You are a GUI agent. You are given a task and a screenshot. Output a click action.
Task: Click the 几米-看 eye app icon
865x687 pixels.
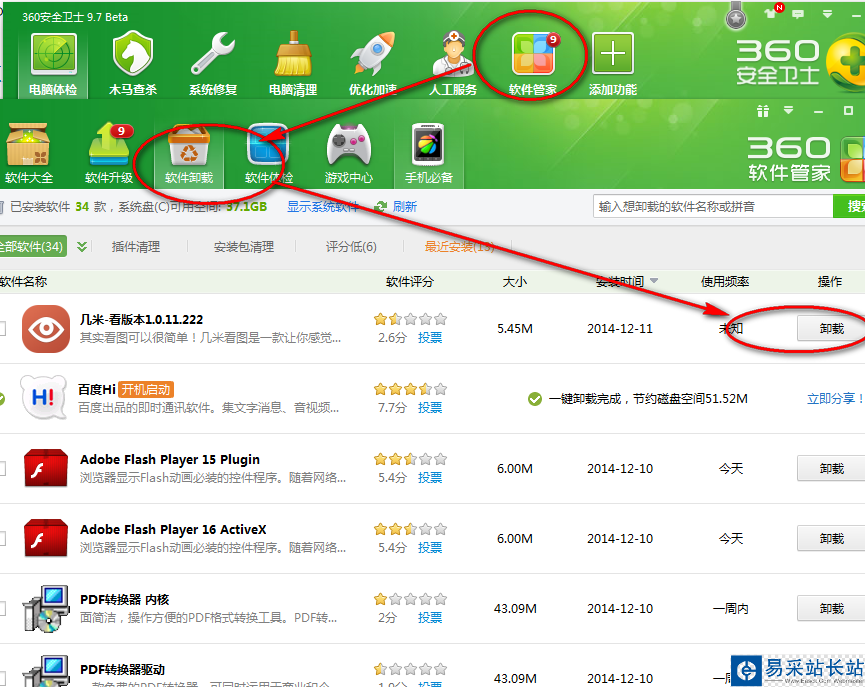coord(46,329)
